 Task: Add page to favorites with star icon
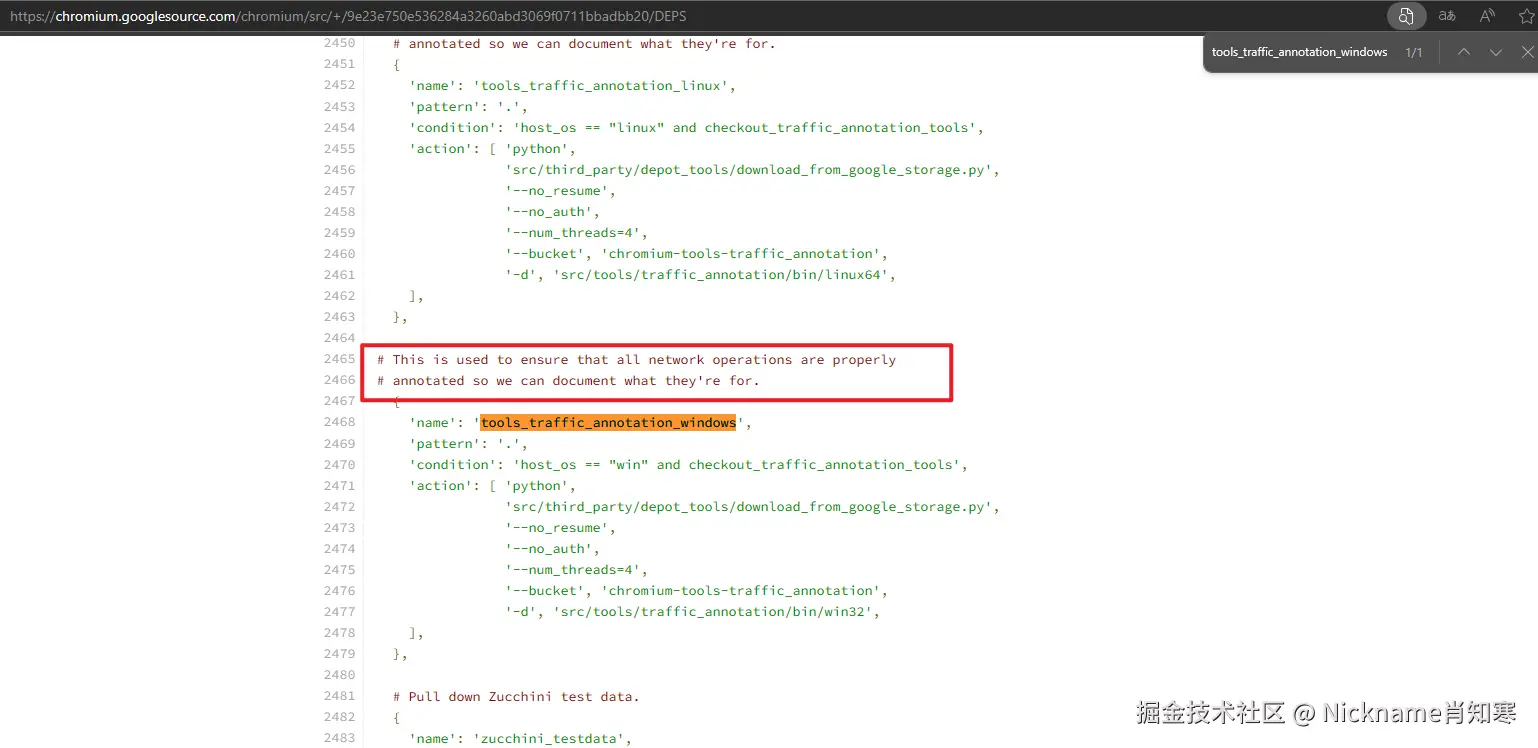[1527, 16]
